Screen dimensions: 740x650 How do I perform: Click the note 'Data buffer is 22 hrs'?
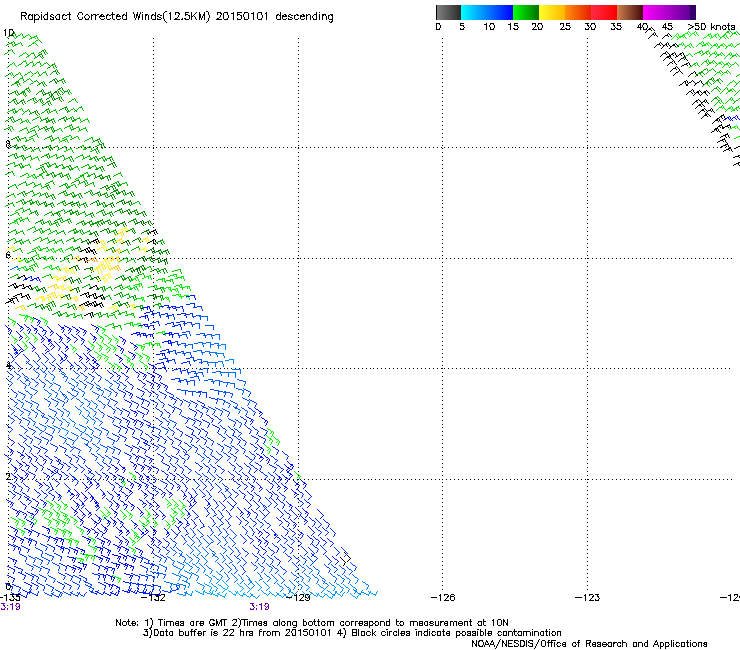[x=204, y=633]
